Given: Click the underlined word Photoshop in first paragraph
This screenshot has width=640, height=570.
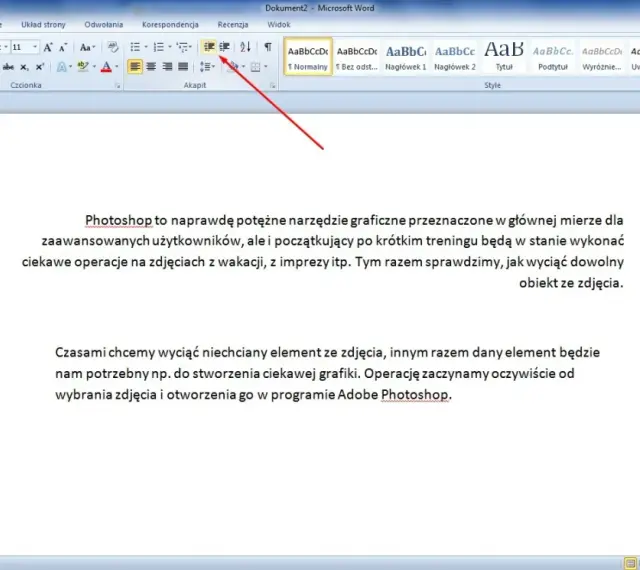Looking at the screenshot, I should pyautogui.click(x=118, y=220).
